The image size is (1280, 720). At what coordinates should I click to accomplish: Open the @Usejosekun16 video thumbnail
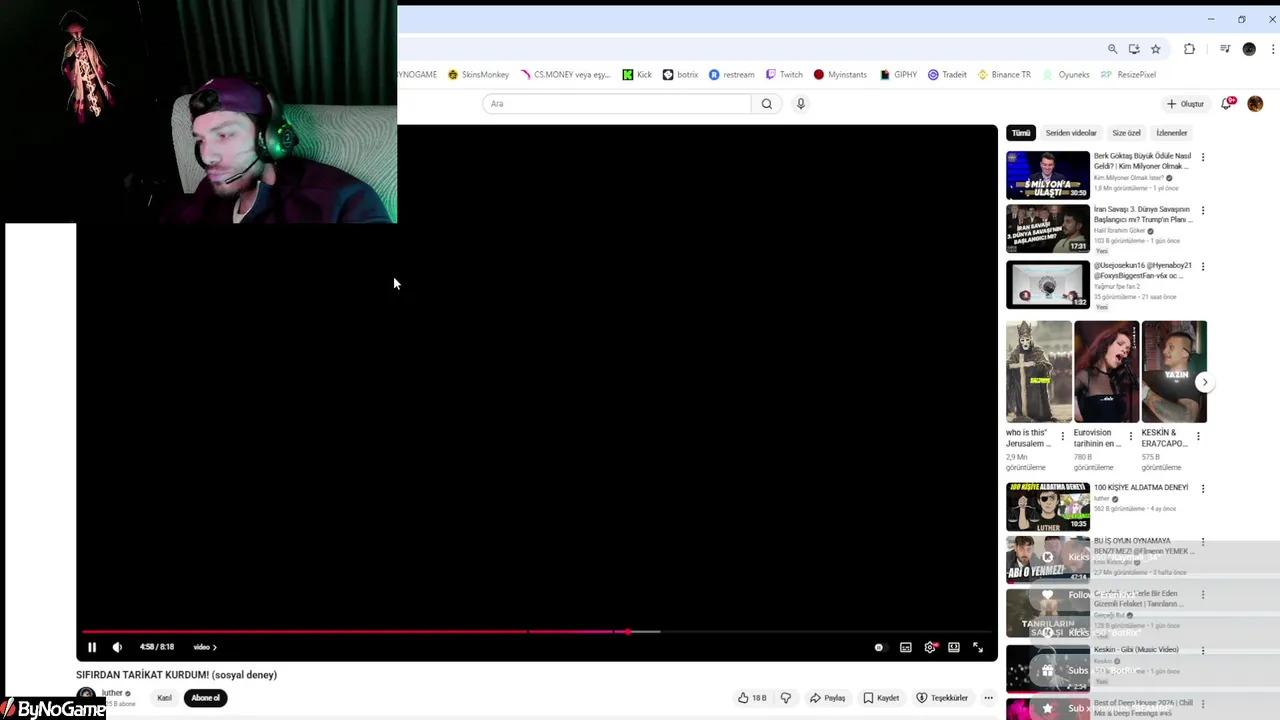point(1048,285)
